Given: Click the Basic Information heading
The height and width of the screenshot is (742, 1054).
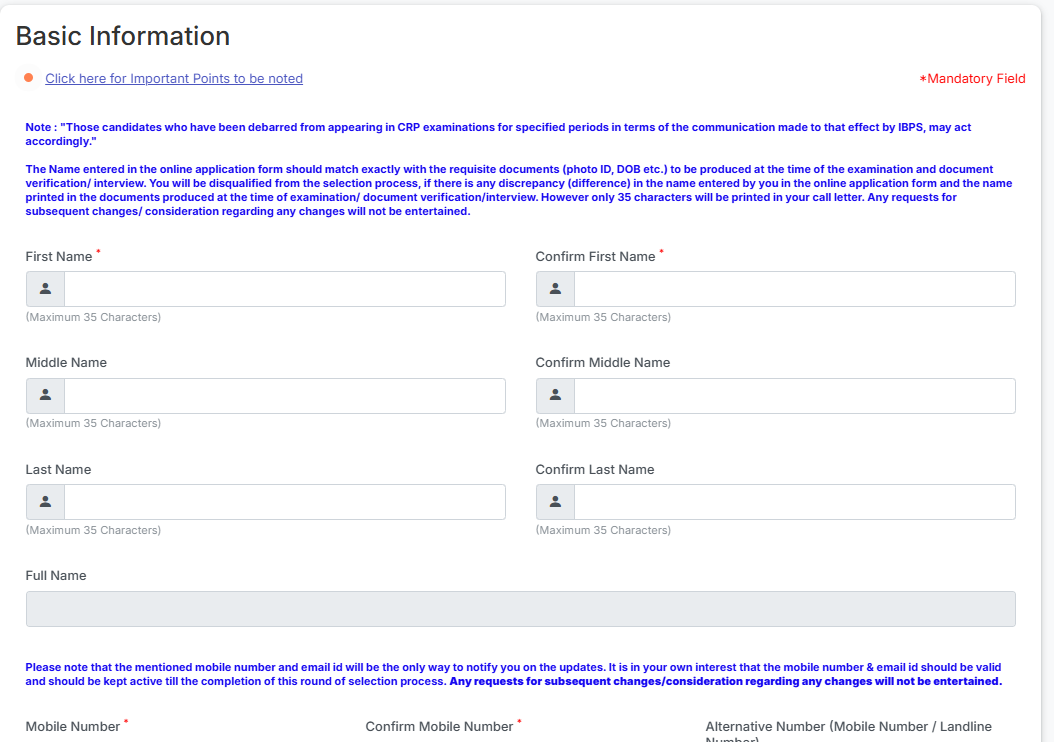Looking at the screenshot, I should [123, 36].
